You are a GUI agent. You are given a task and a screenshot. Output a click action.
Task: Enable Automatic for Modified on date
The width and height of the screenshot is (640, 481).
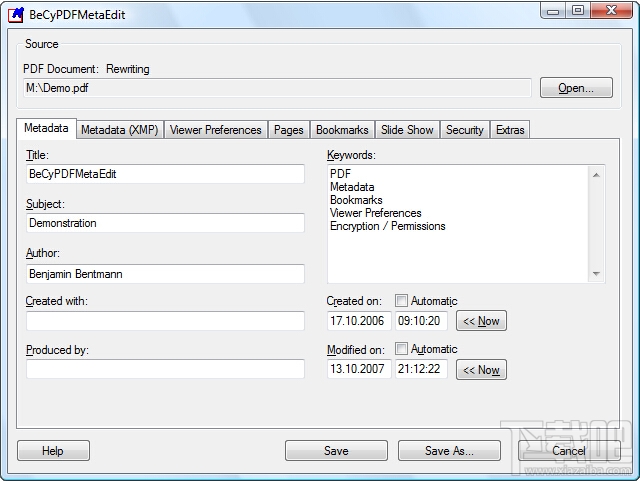pos(401,349)
